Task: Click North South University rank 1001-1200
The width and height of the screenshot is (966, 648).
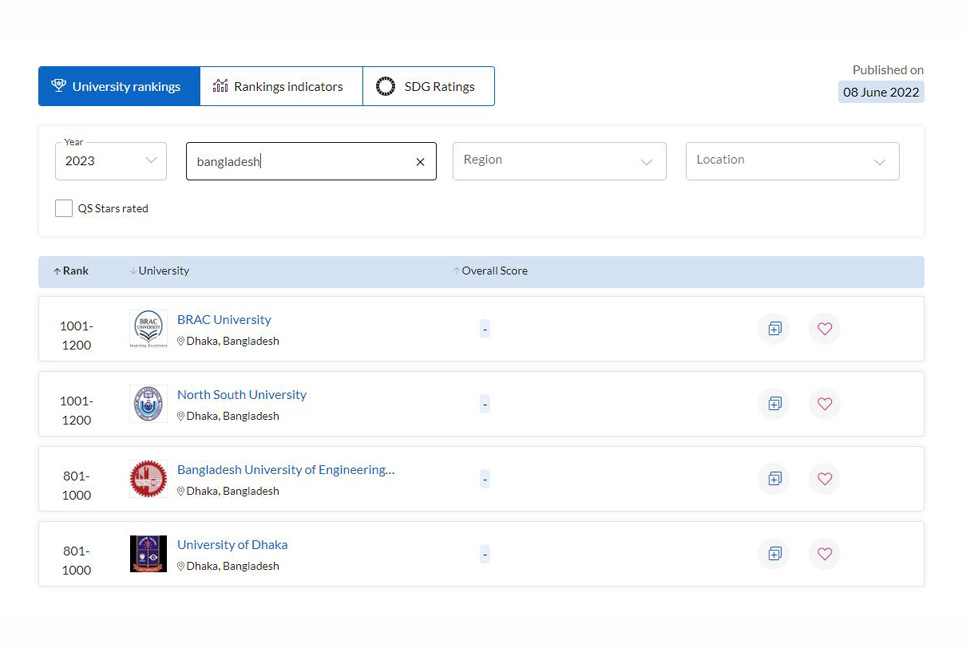Action: tap(76, 411)
